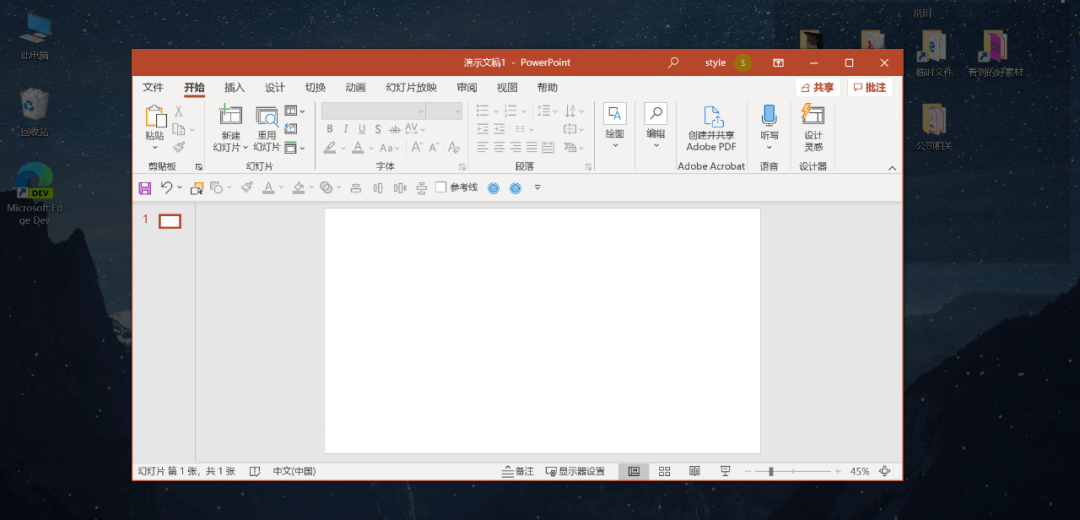Open the 重用幻灯片 reuse slides pane
1080x520 pixels.
click(267, 129)
